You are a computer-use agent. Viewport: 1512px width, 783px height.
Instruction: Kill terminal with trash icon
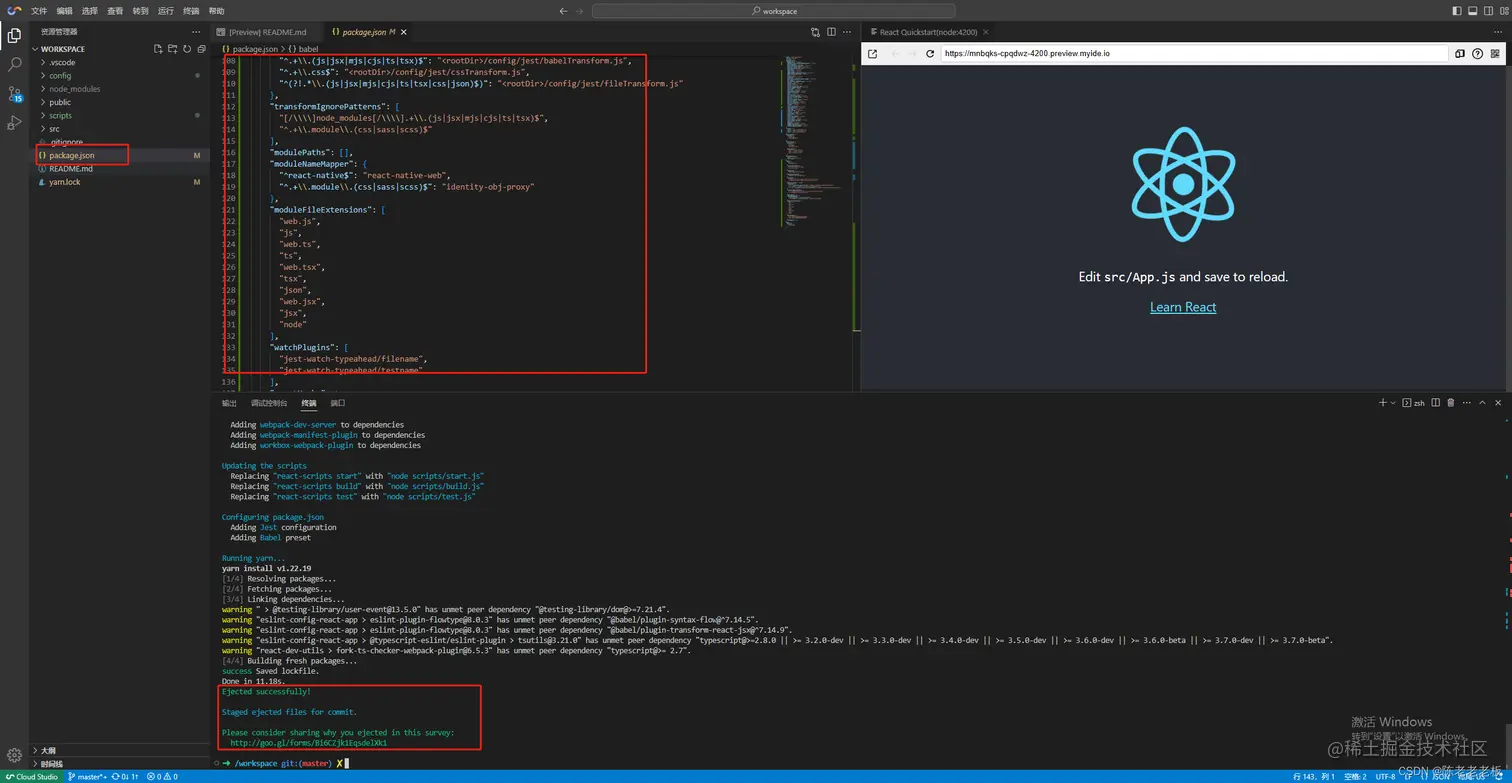pos(1451,403)
